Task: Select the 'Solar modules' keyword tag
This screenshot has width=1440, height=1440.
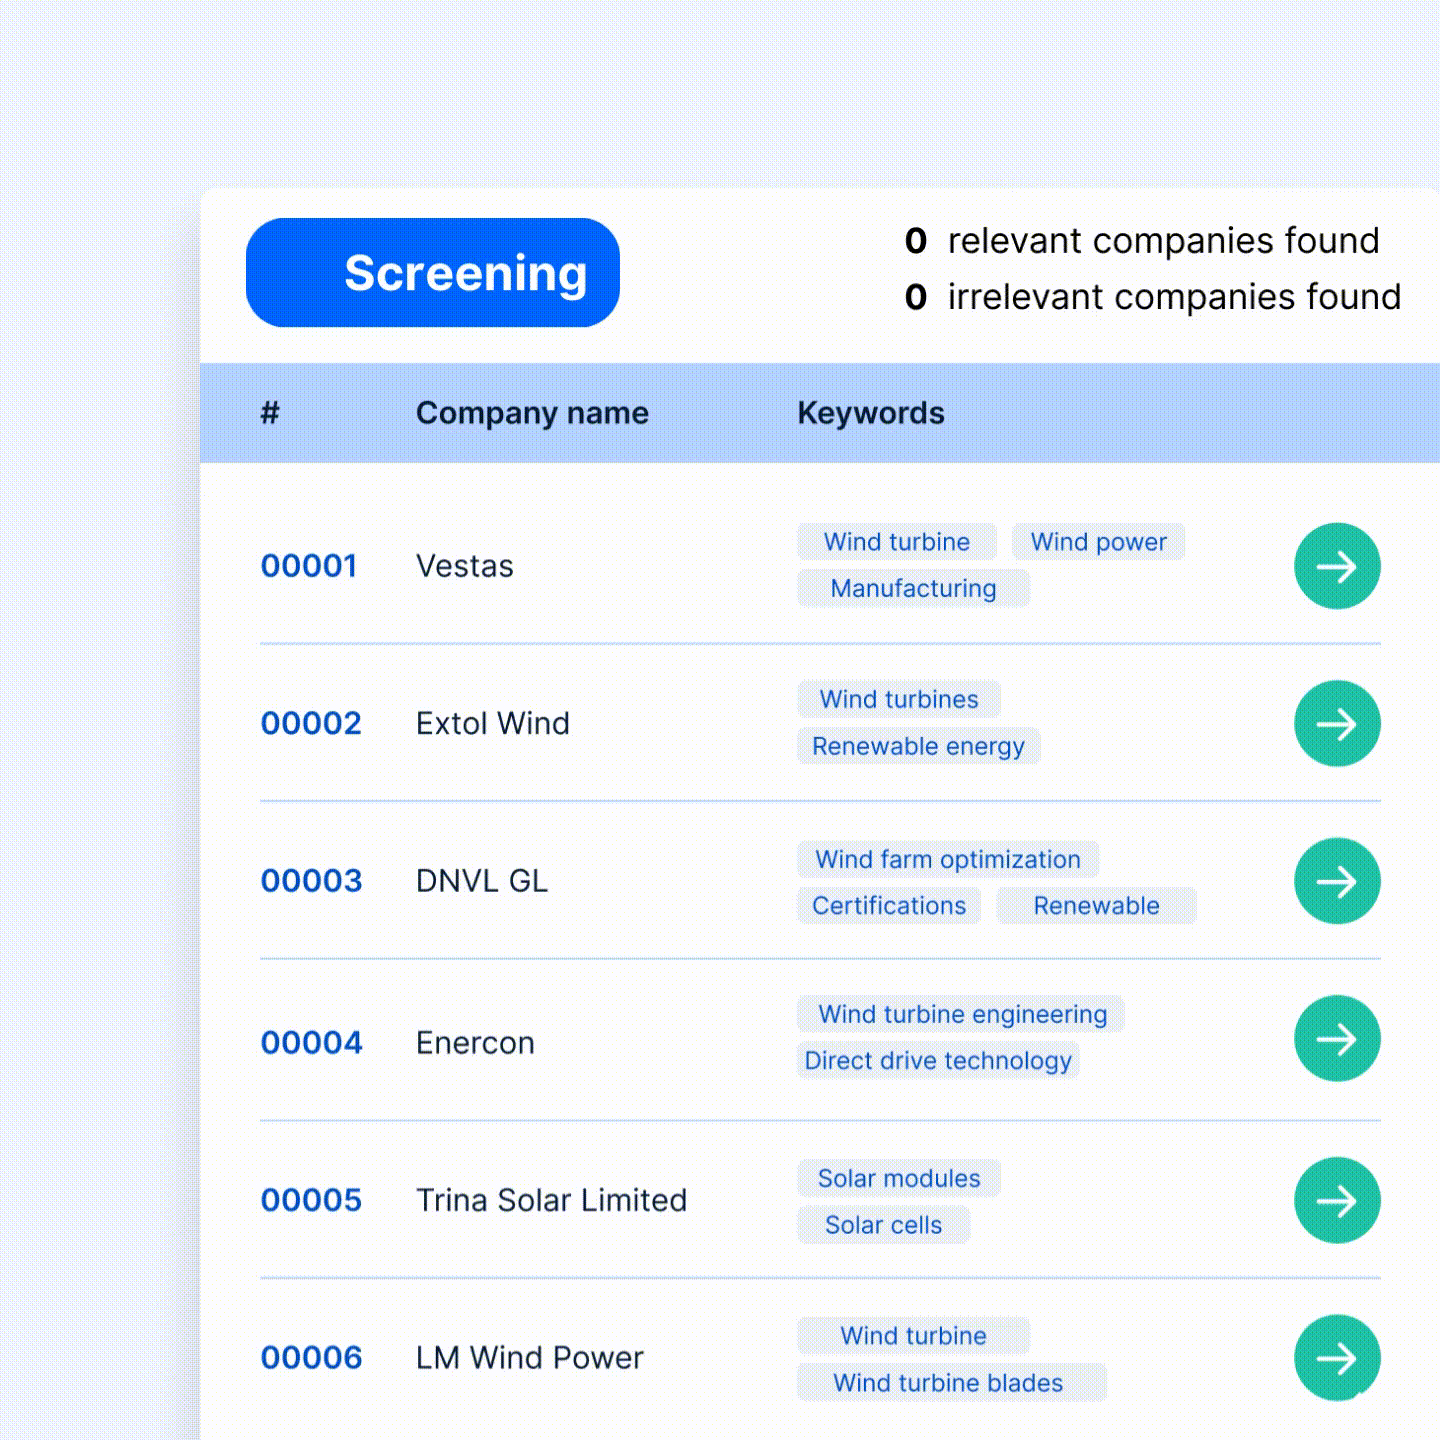Action: pos(899,1178)
